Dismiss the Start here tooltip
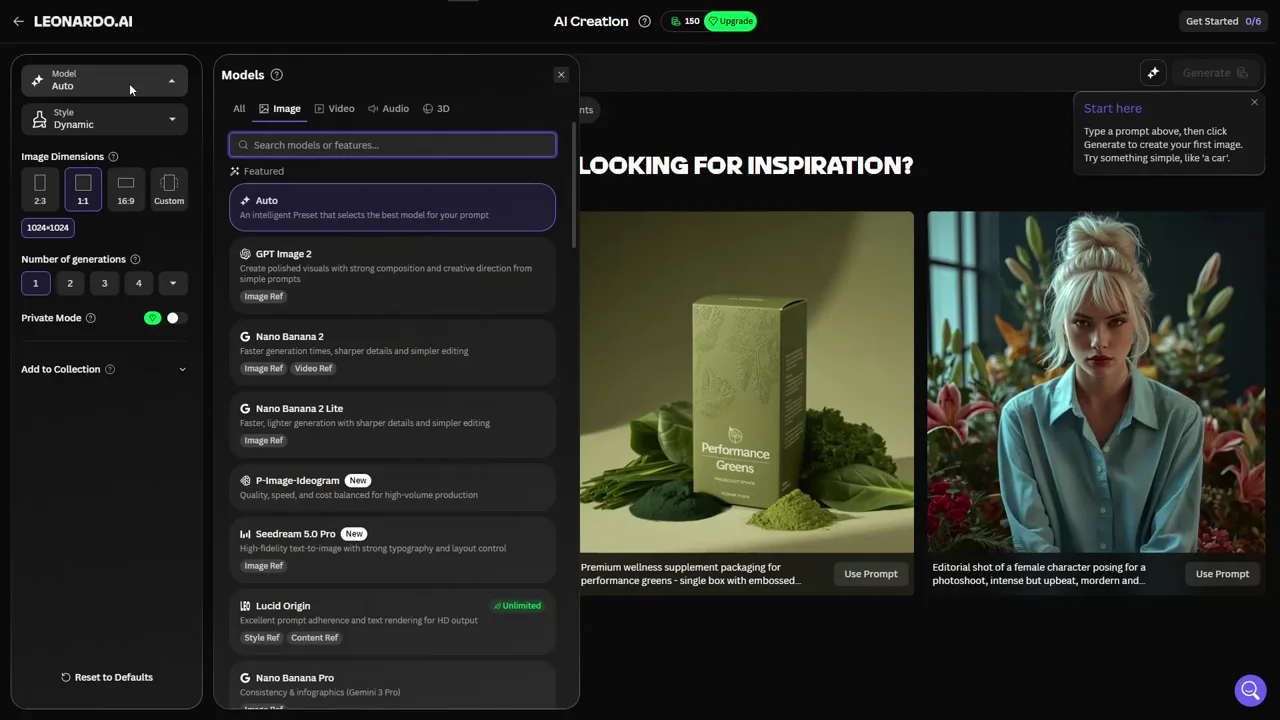Screen dimensions: 1280x720 (x=1254, y=102)
